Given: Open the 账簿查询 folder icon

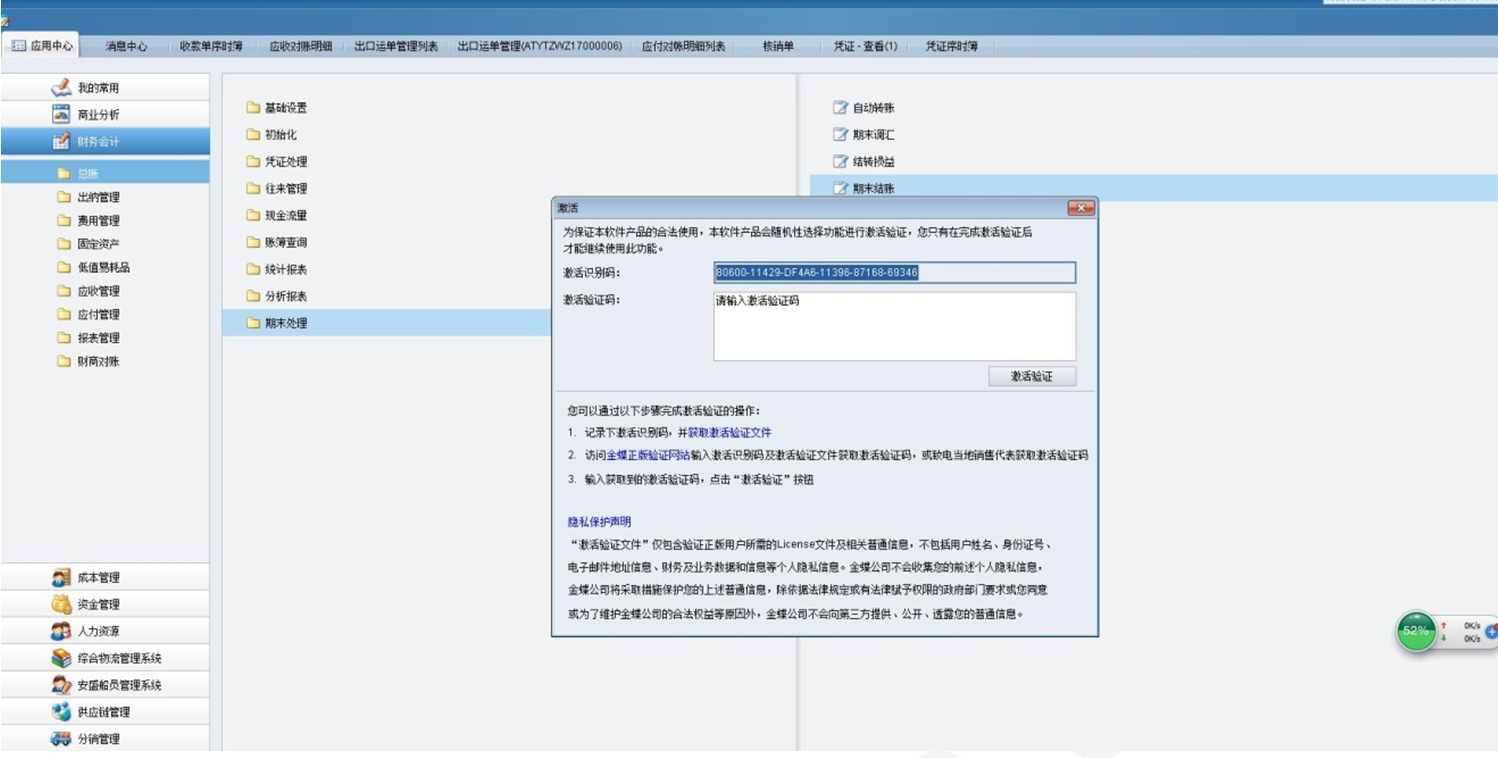Looking at the screenshot, I should (x=253, y=243).
